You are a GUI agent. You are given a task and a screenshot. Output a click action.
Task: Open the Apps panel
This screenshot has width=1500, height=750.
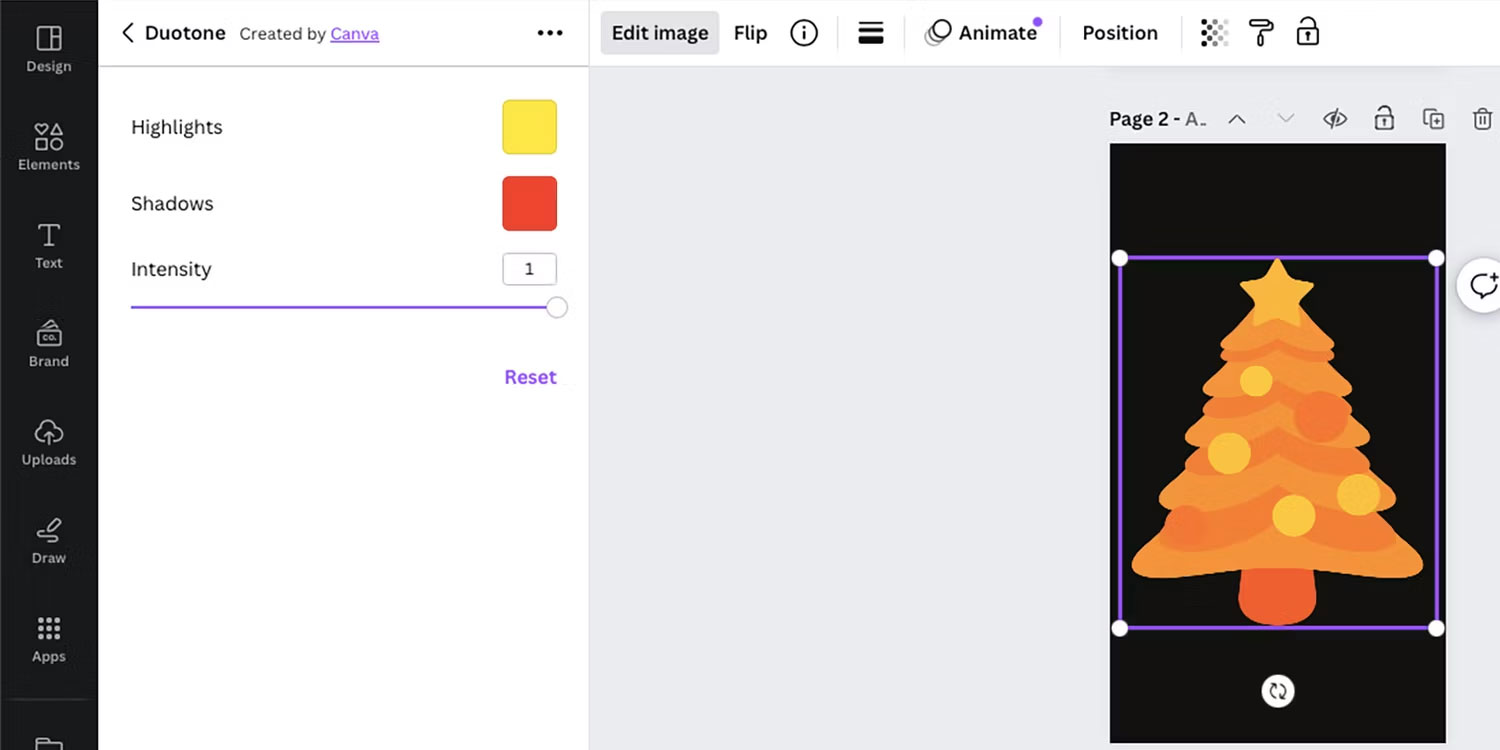48,638
